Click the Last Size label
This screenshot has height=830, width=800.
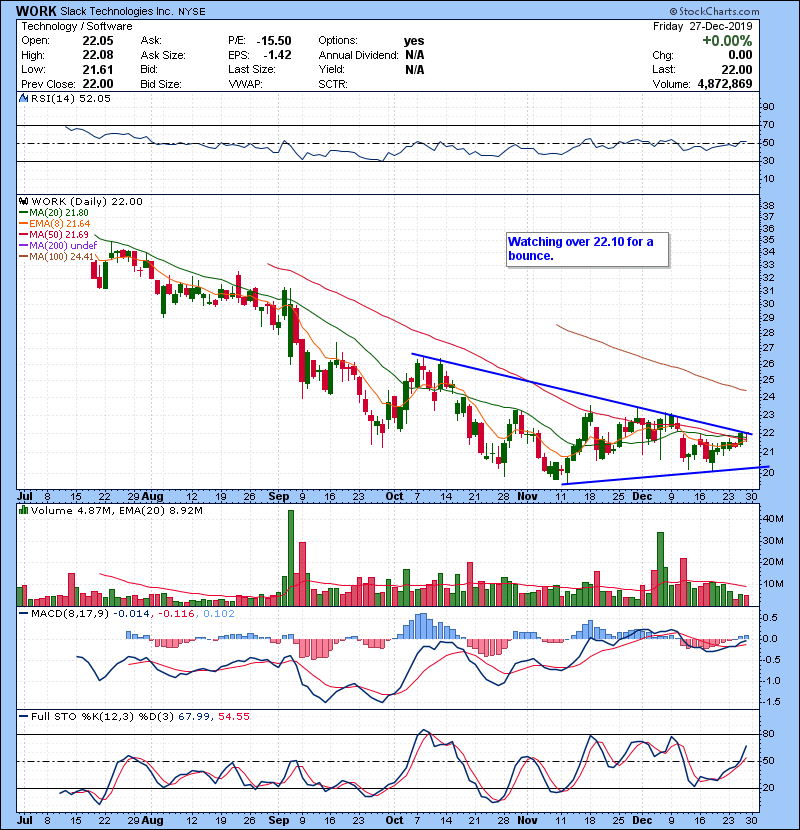pos(252,69)
